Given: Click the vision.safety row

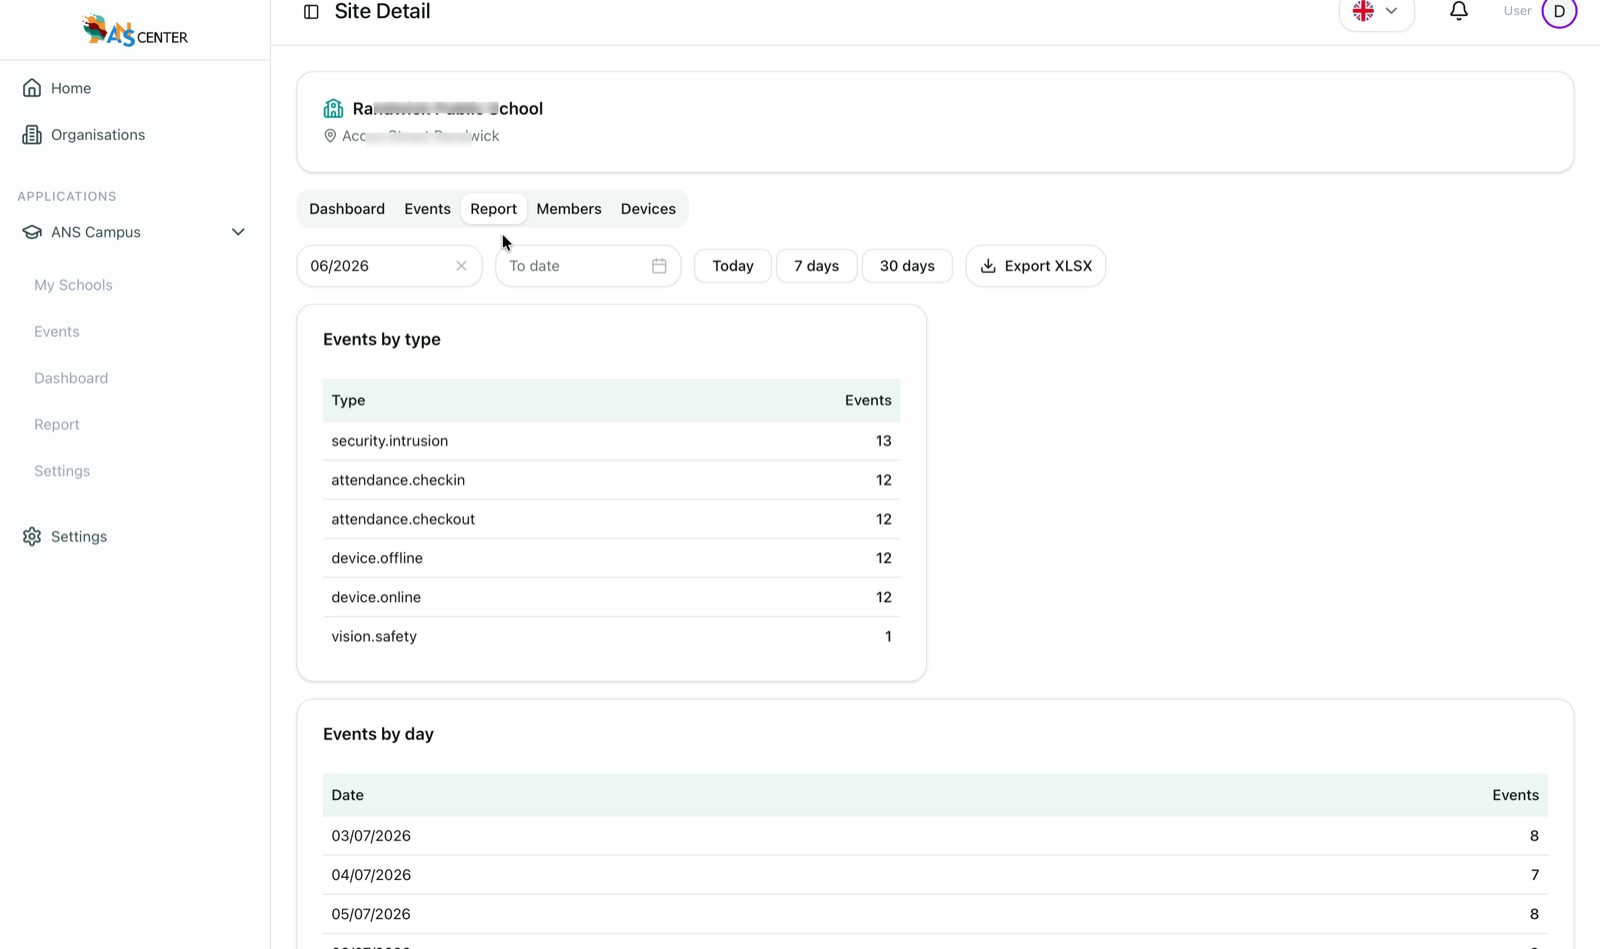Looking at the screenshot, I should (611, 636).
